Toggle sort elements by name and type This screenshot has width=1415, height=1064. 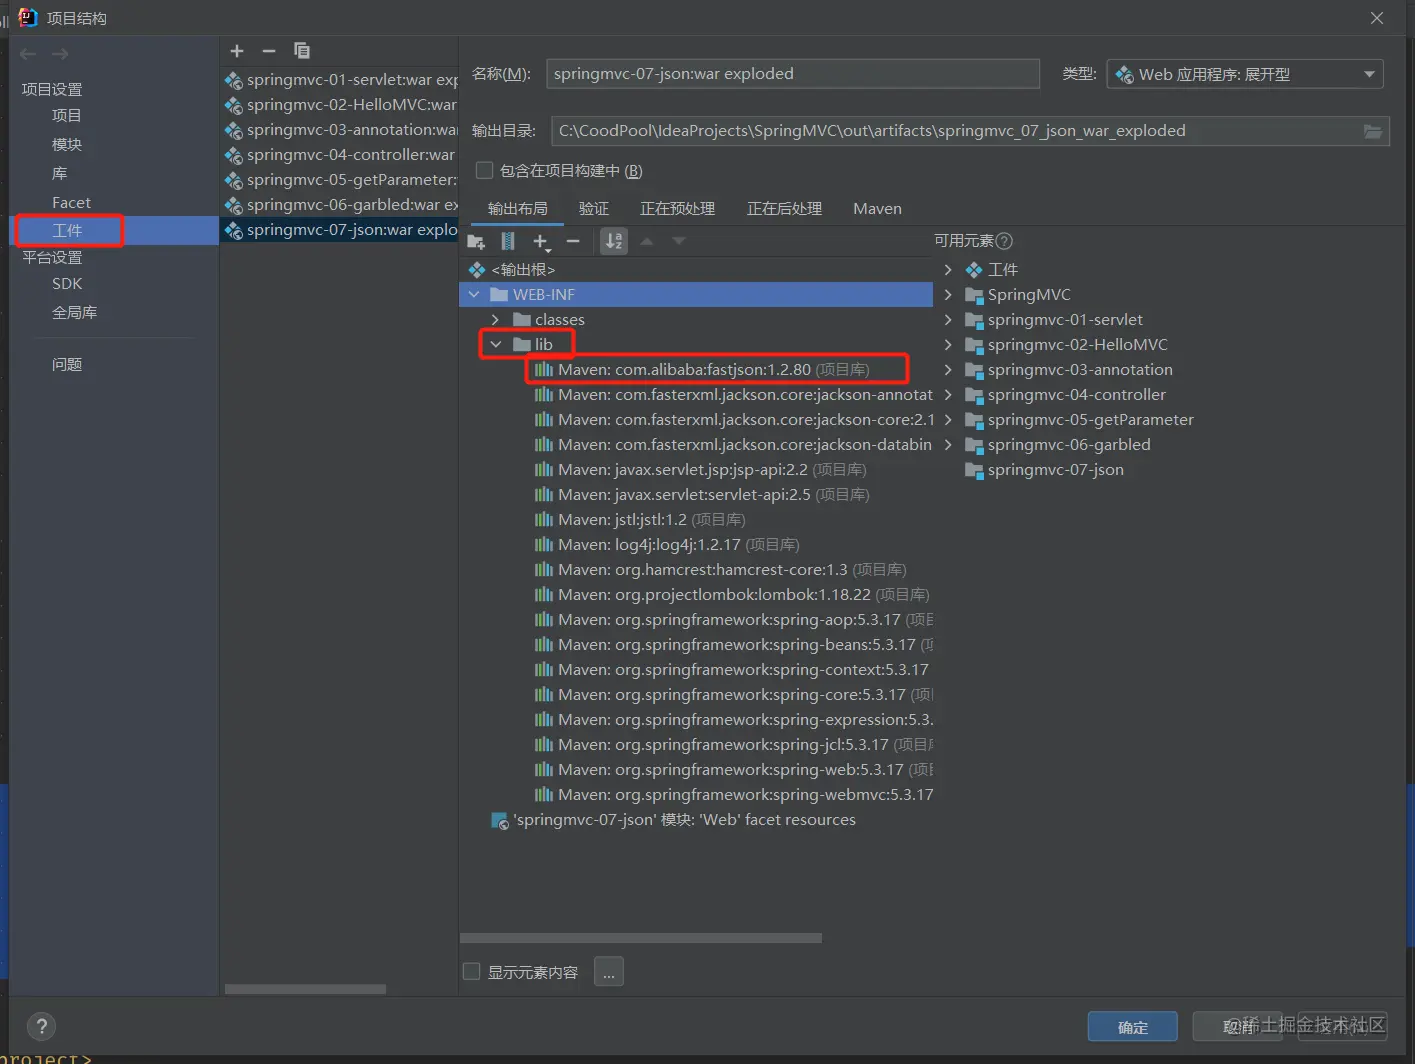click(614, 241)
